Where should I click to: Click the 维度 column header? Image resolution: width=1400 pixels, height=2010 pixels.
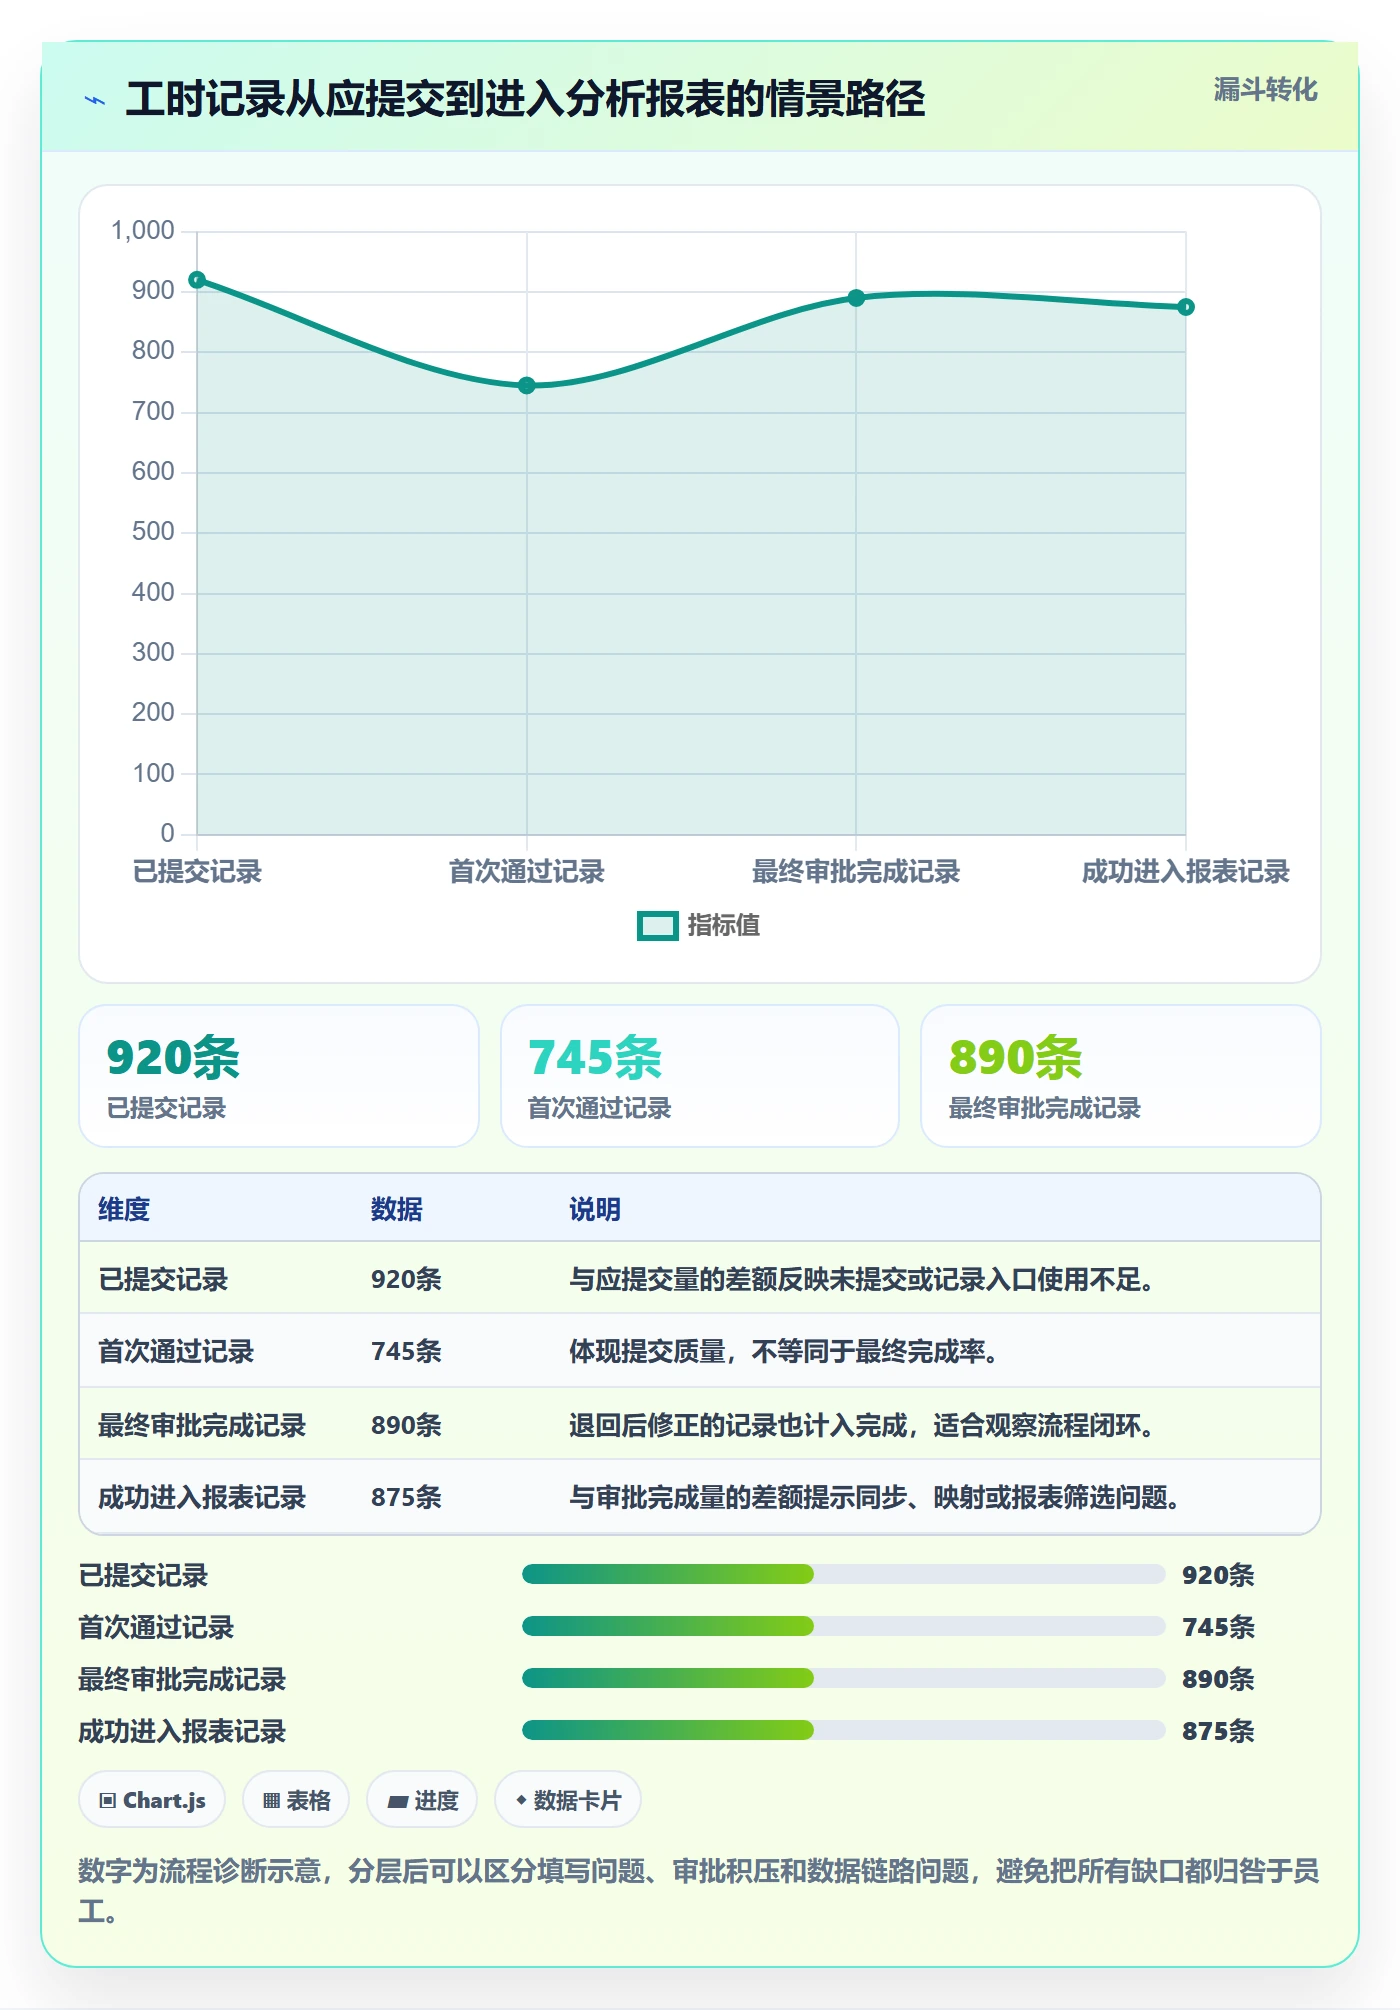point(124,1209)
